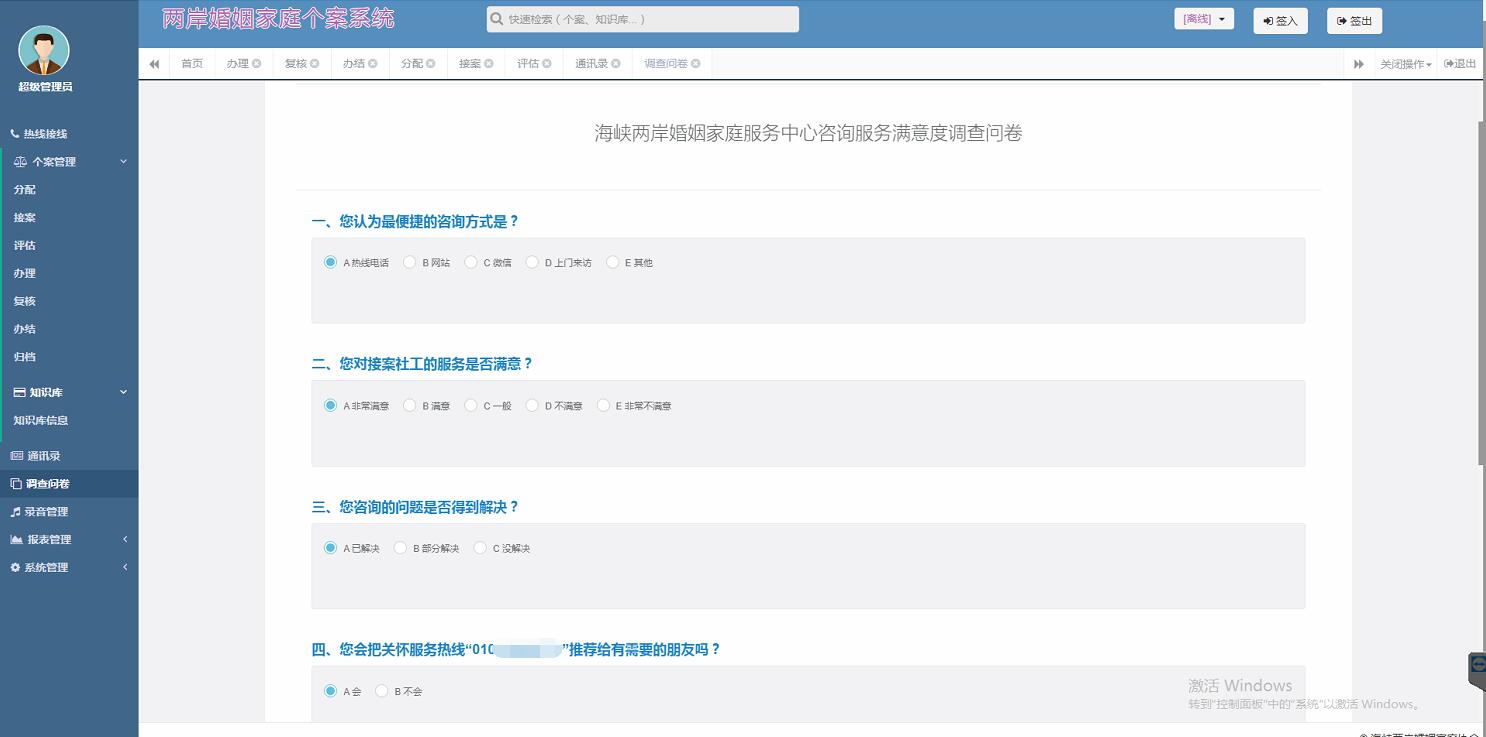The width and height of the screenshot is (1486, 737).
Task: Open the 离线 status dropdown
Action: (1203, 19)
